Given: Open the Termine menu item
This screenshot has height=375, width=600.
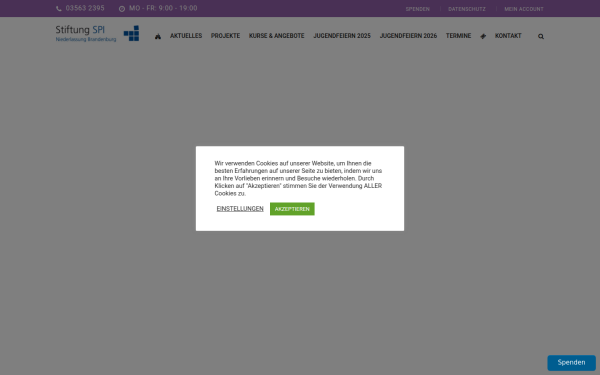Looking at the screenshot, I should (x=458, y=36).
